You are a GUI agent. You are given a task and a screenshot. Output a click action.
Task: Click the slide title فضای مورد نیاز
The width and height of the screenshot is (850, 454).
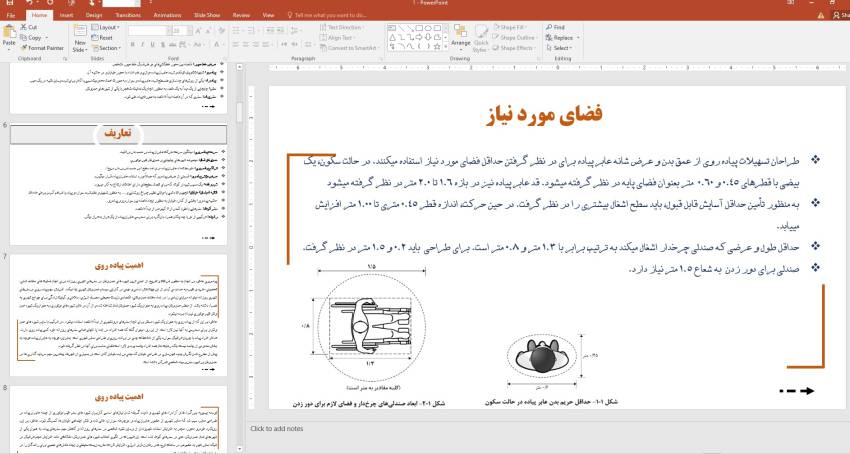point(544,116)
